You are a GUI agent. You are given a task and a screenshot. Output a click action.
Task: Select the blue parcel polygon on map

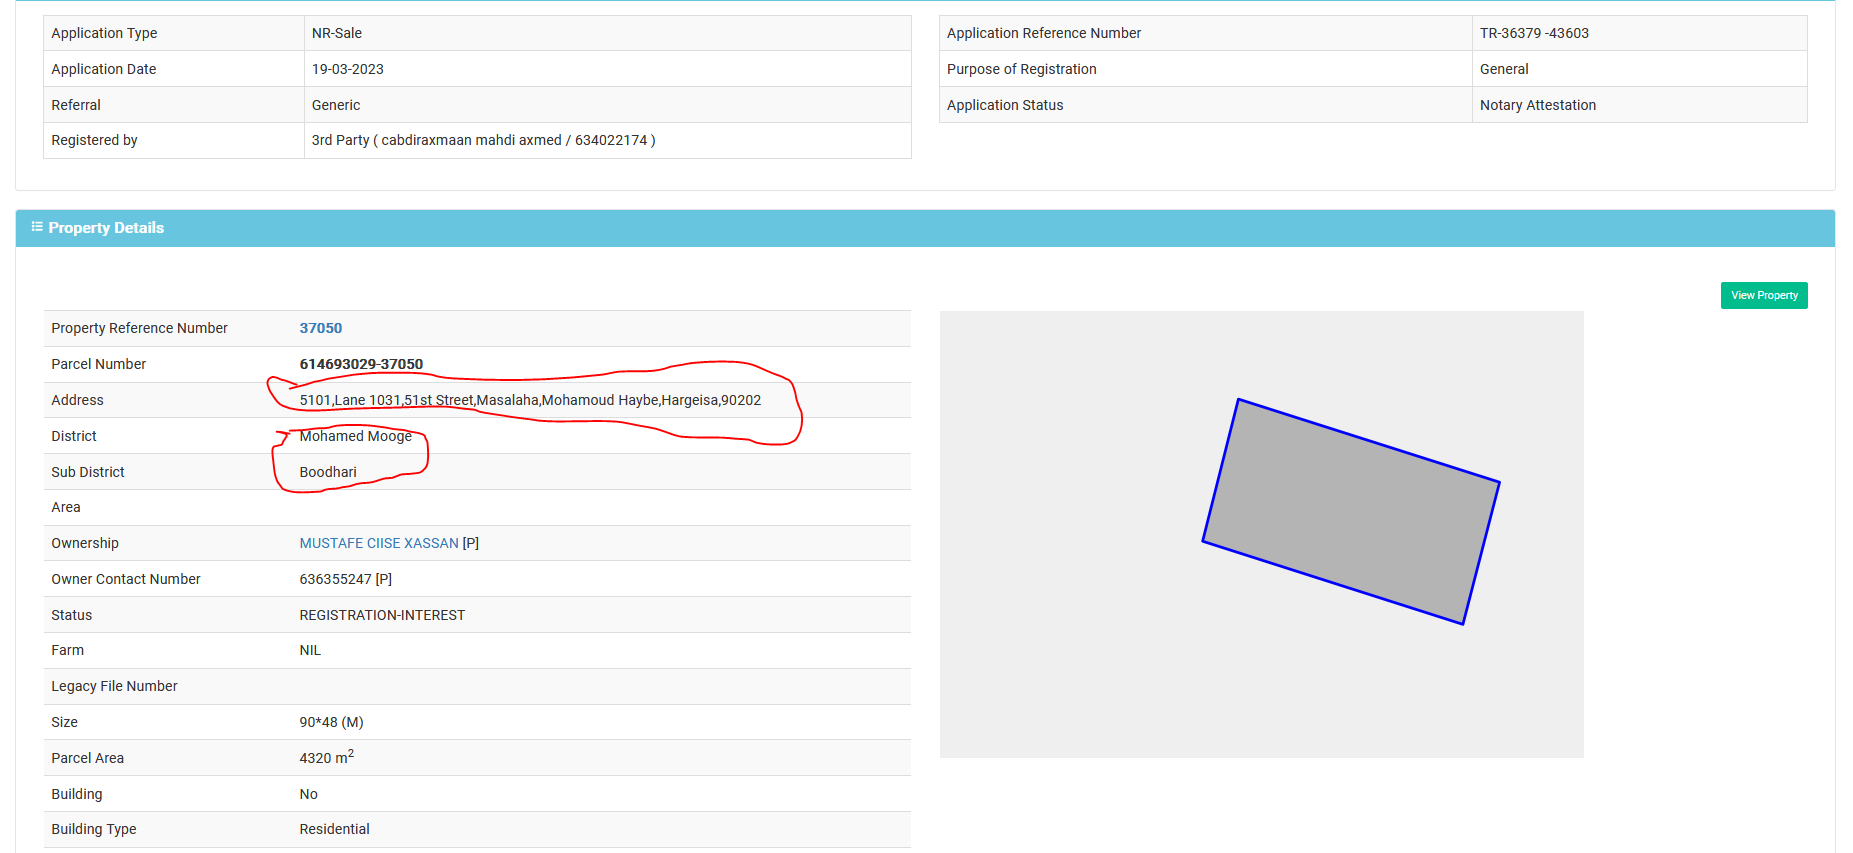pyautogui.click(x=1350, y=512)
